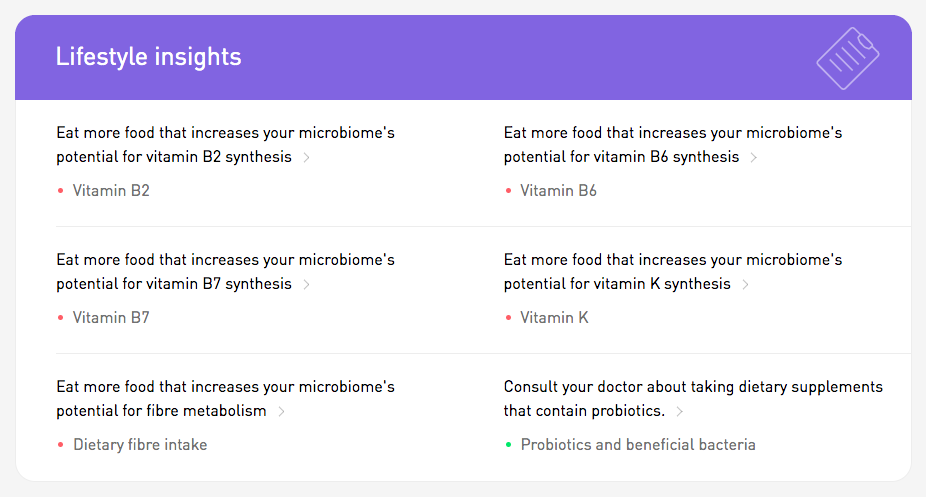Expand the vitamin B7 synthesis chevron arrow
This screenshot has width=926, height=497.
(306, 284)
